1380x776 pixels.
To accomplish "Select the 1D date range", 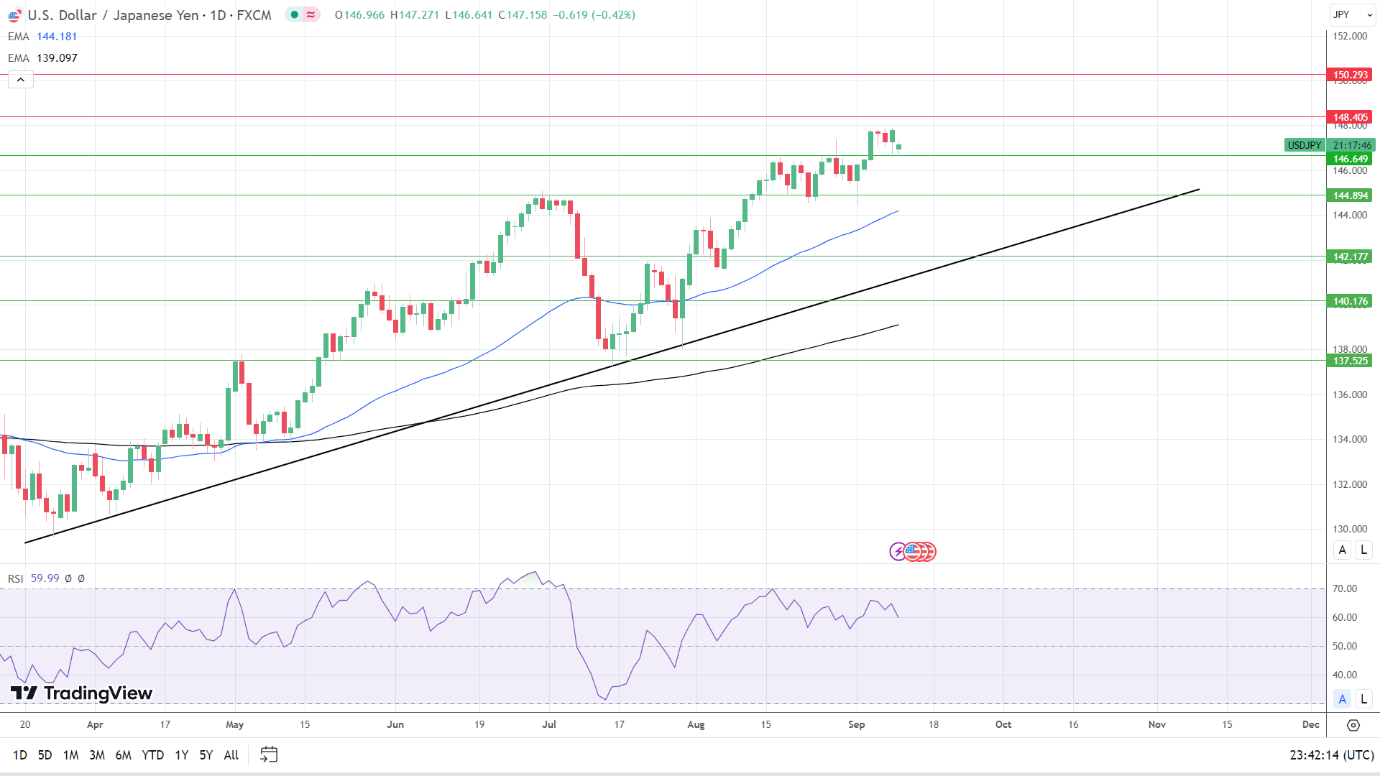I will click(20, 755).
